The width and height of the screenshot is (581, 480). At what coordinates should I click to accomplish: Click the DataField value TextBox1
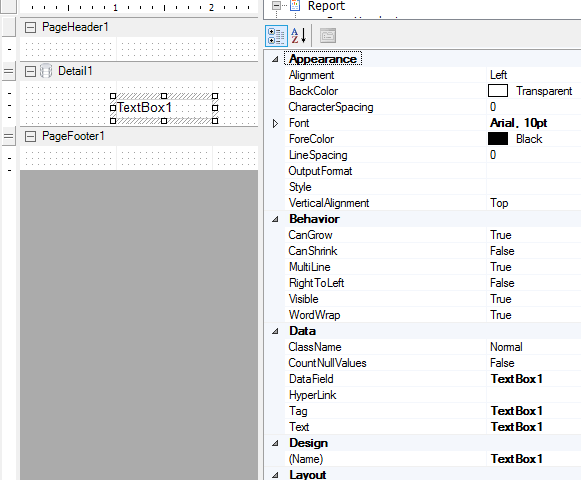point(517,379)
